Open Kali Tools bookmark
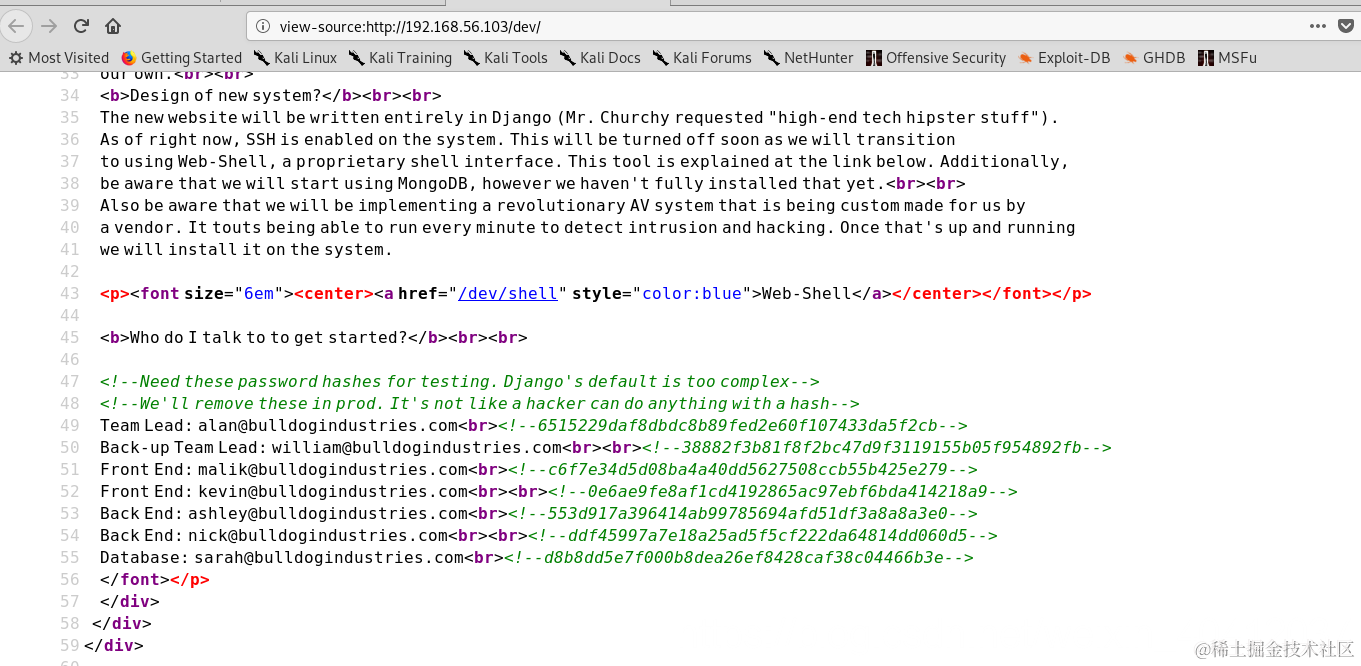Screen dimensions: 1361x666 click(x=505, y=58)
